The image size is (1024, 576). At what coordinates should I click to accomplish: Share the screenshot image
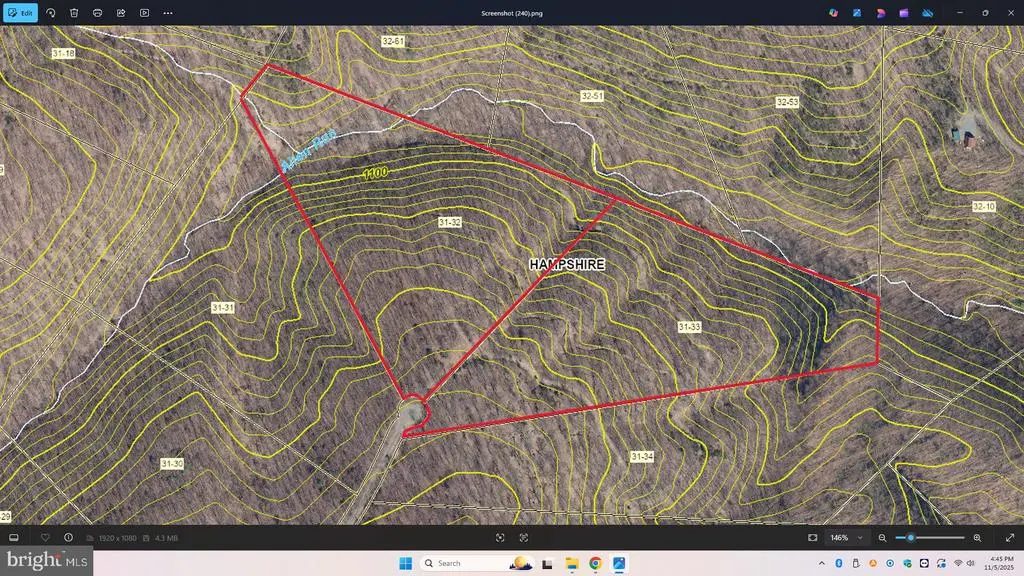pyautogui.click(x=121, y=13)
